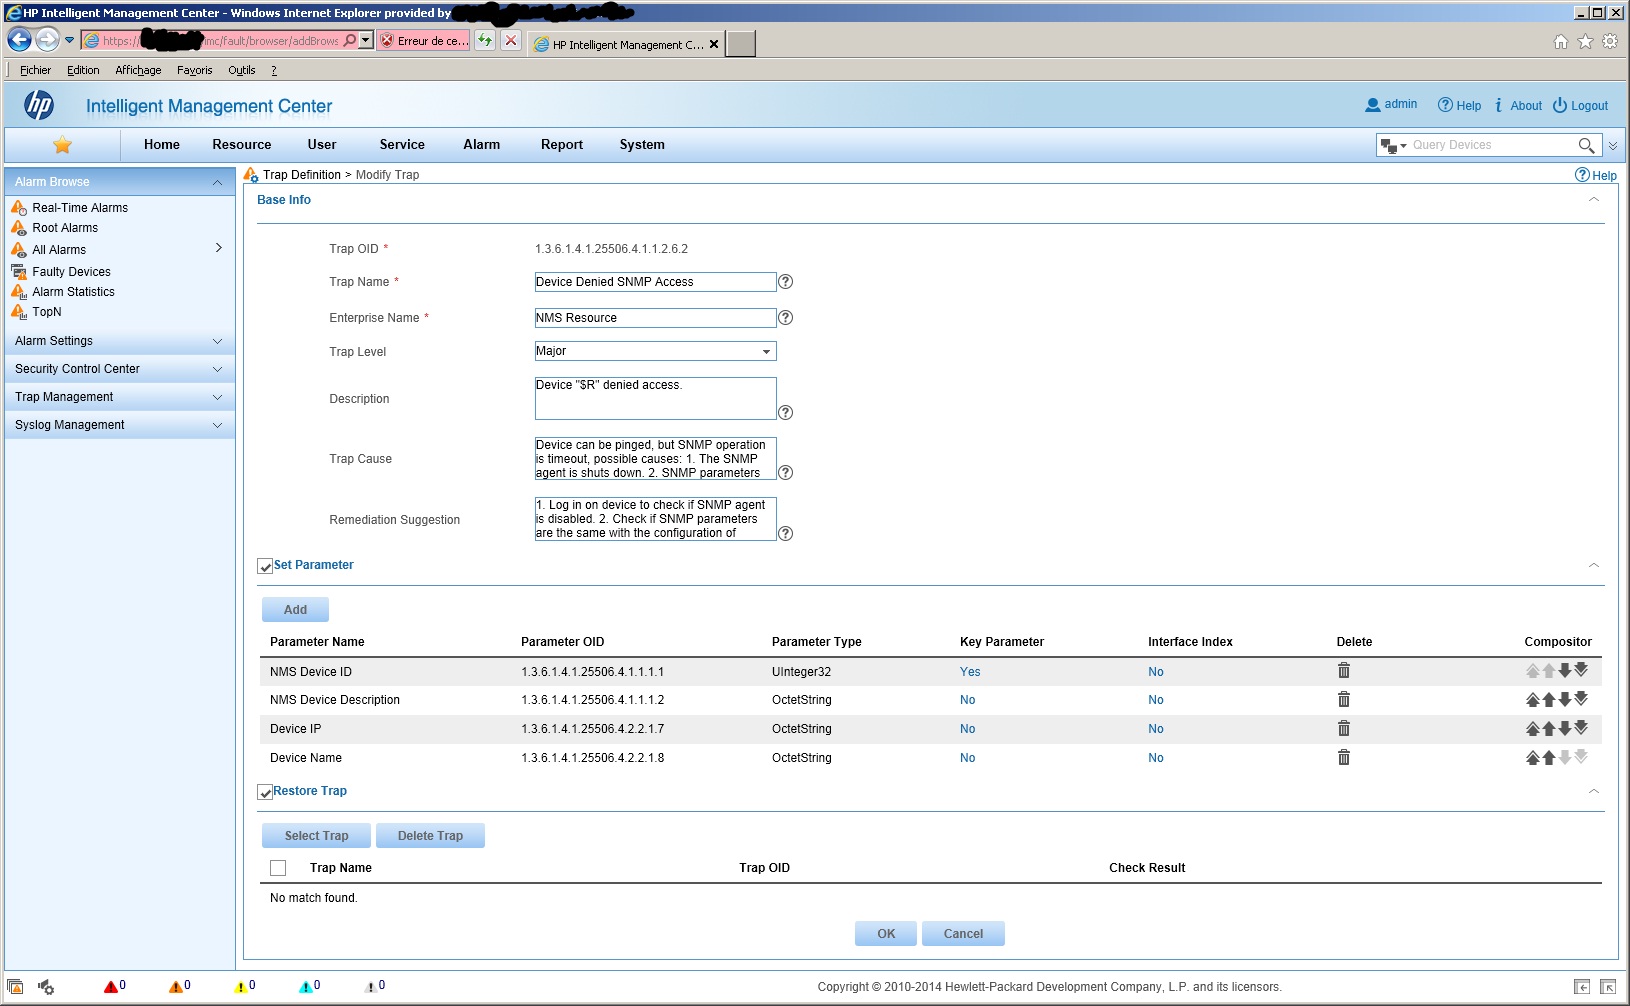This screenshot has height=1006, width=1630.
Task: Open the Trap Level dropdown
Action: pyautogui.click(x=655, y=351)
